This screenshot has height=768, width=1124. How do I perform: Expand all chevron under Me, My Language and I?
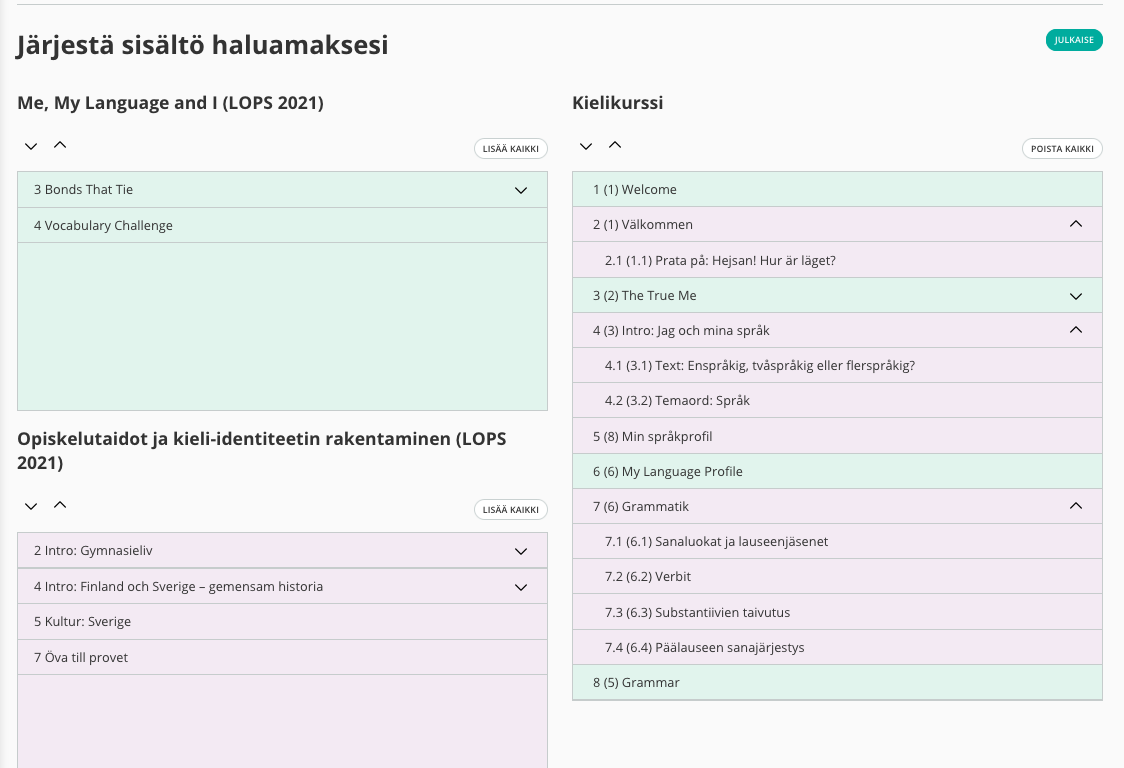31,147
